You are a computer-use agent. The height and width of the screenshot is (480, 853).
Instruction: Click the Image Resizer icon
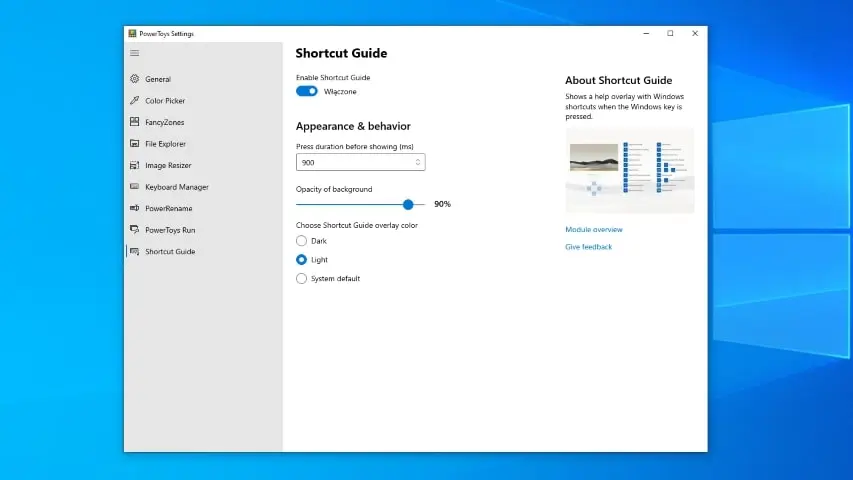pyautogui.click(x=135, y=166)
